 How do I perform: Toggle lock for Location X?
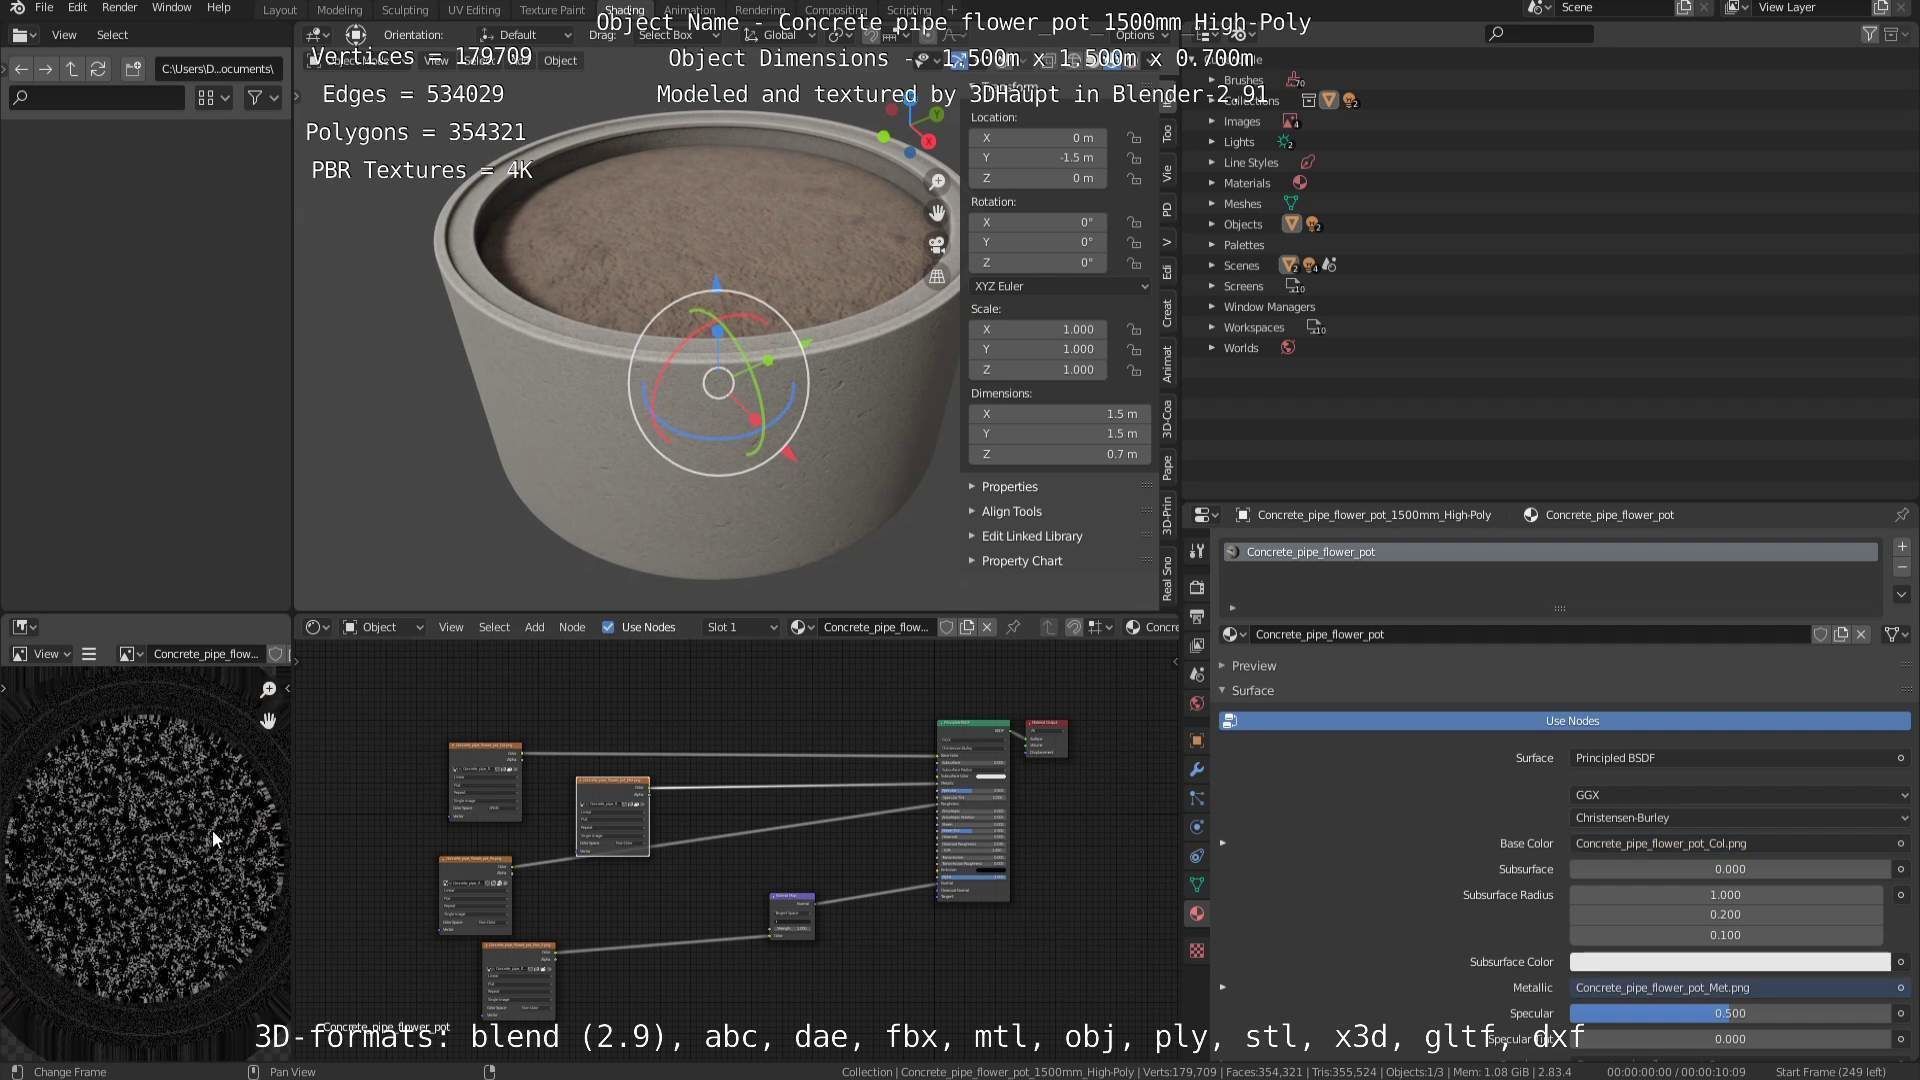tap(1134, 138)
